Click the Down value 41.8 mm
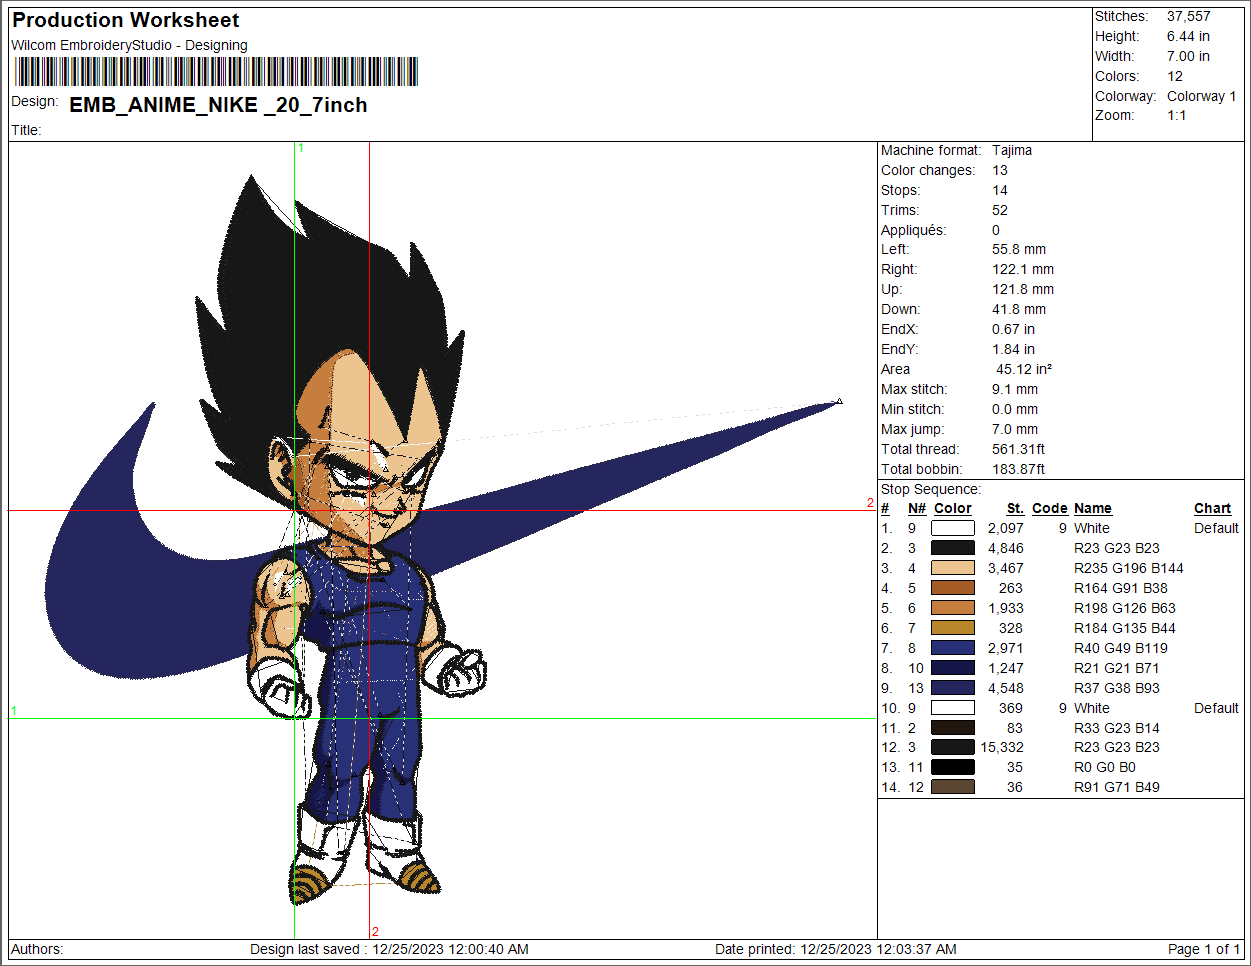The width and height of the screenshot is (1251, 966). point(1019,309)
